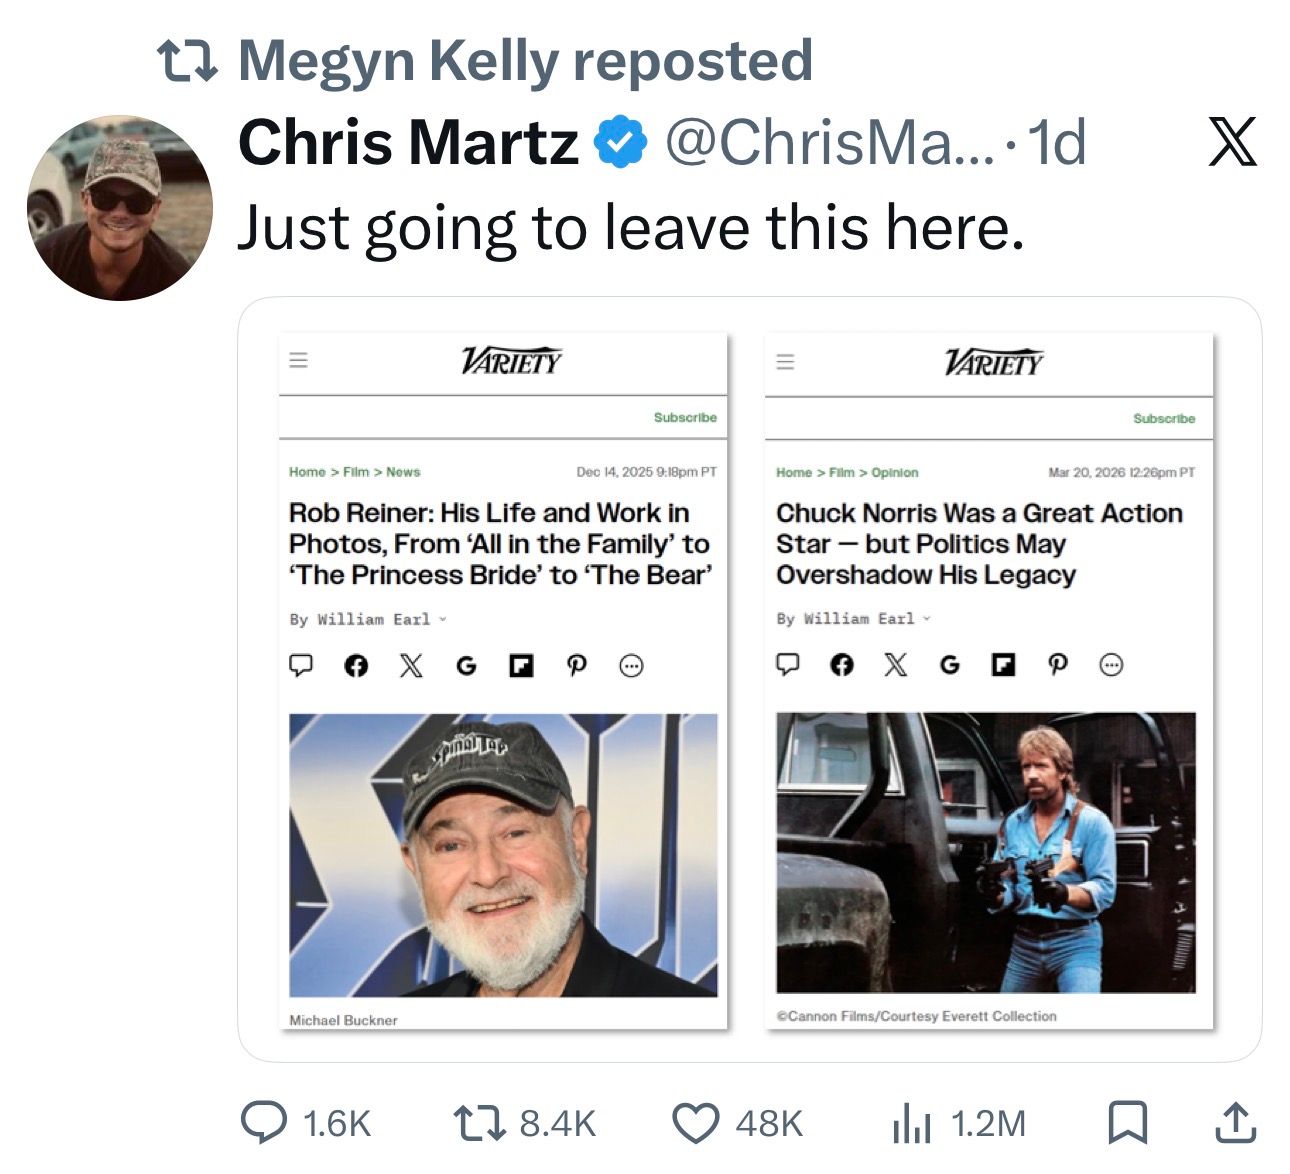Share the tweet via the upload arrow icon

point(1235,1122)
